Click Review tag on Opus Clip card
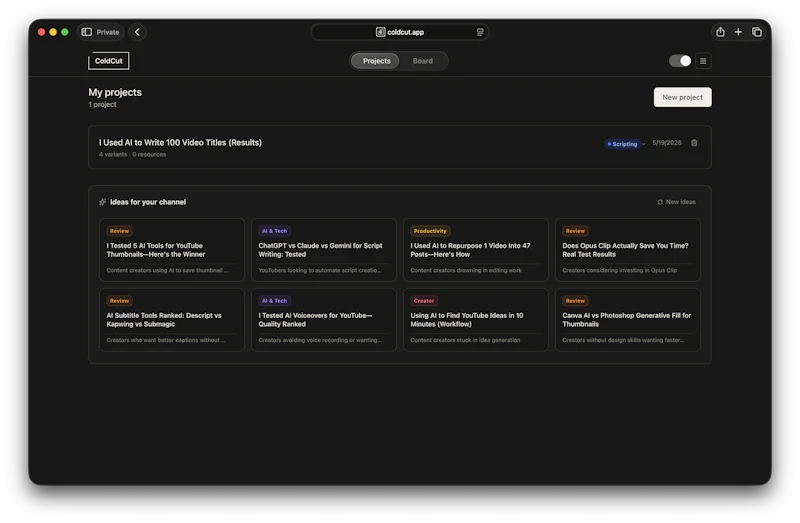Image resolution: width=800 pixels, height=523 pixels. [x=575, y=231]
